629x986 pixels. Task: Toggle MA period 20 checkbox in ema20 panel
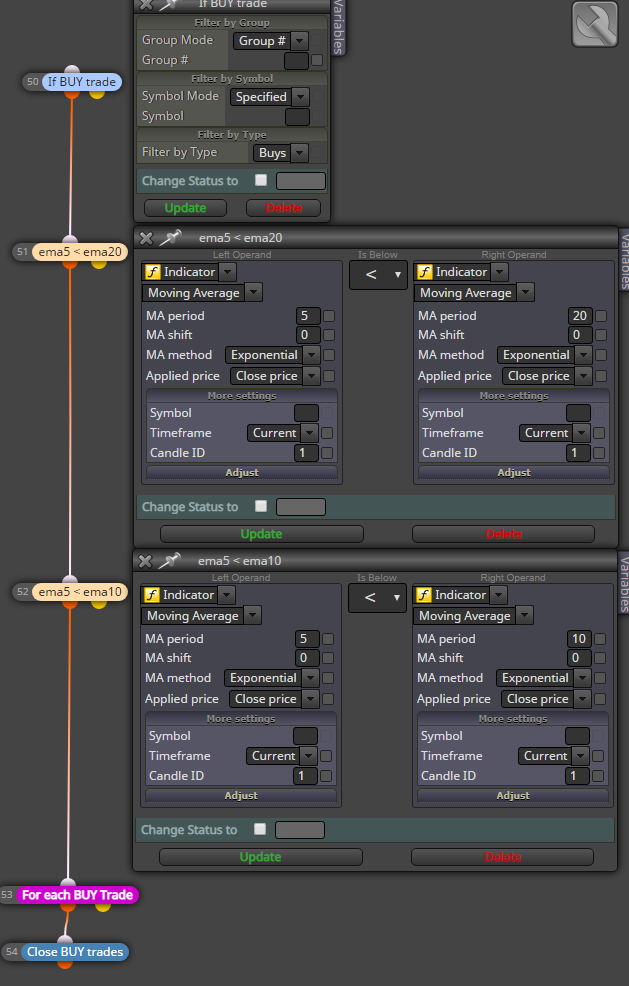click(601, 316)
